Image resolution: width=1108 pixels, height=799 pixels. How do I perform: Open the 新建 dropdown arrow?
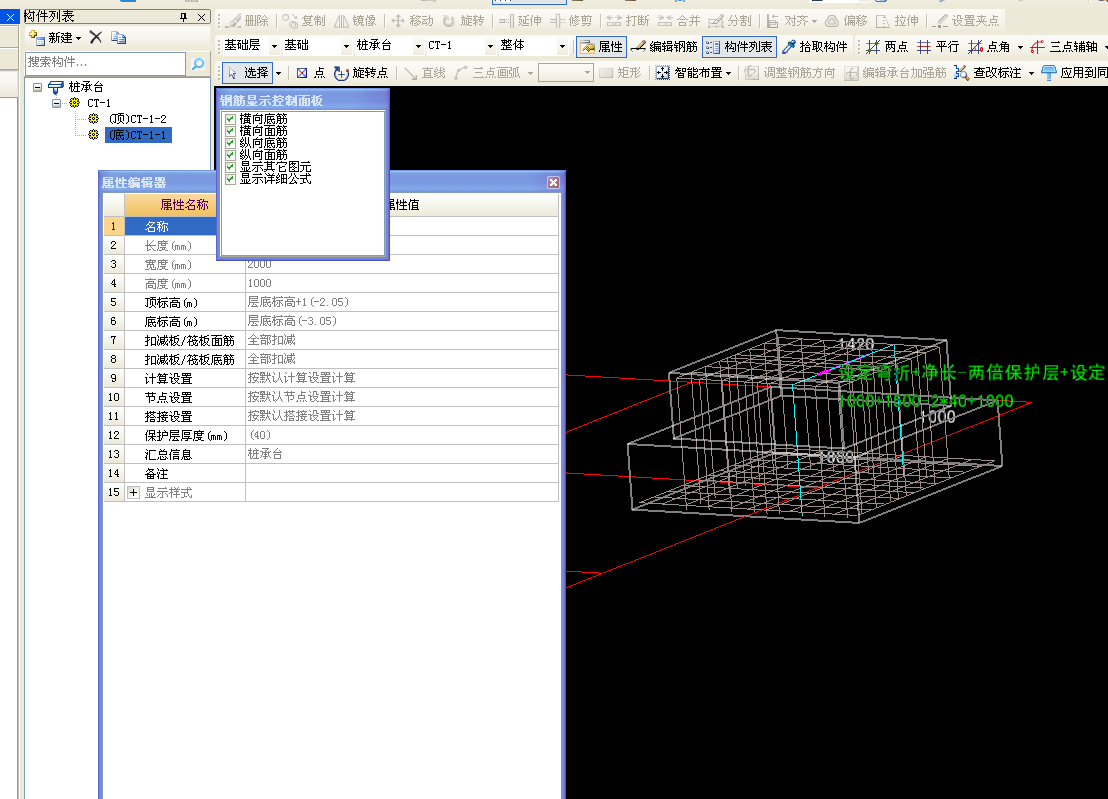point(78,38)
